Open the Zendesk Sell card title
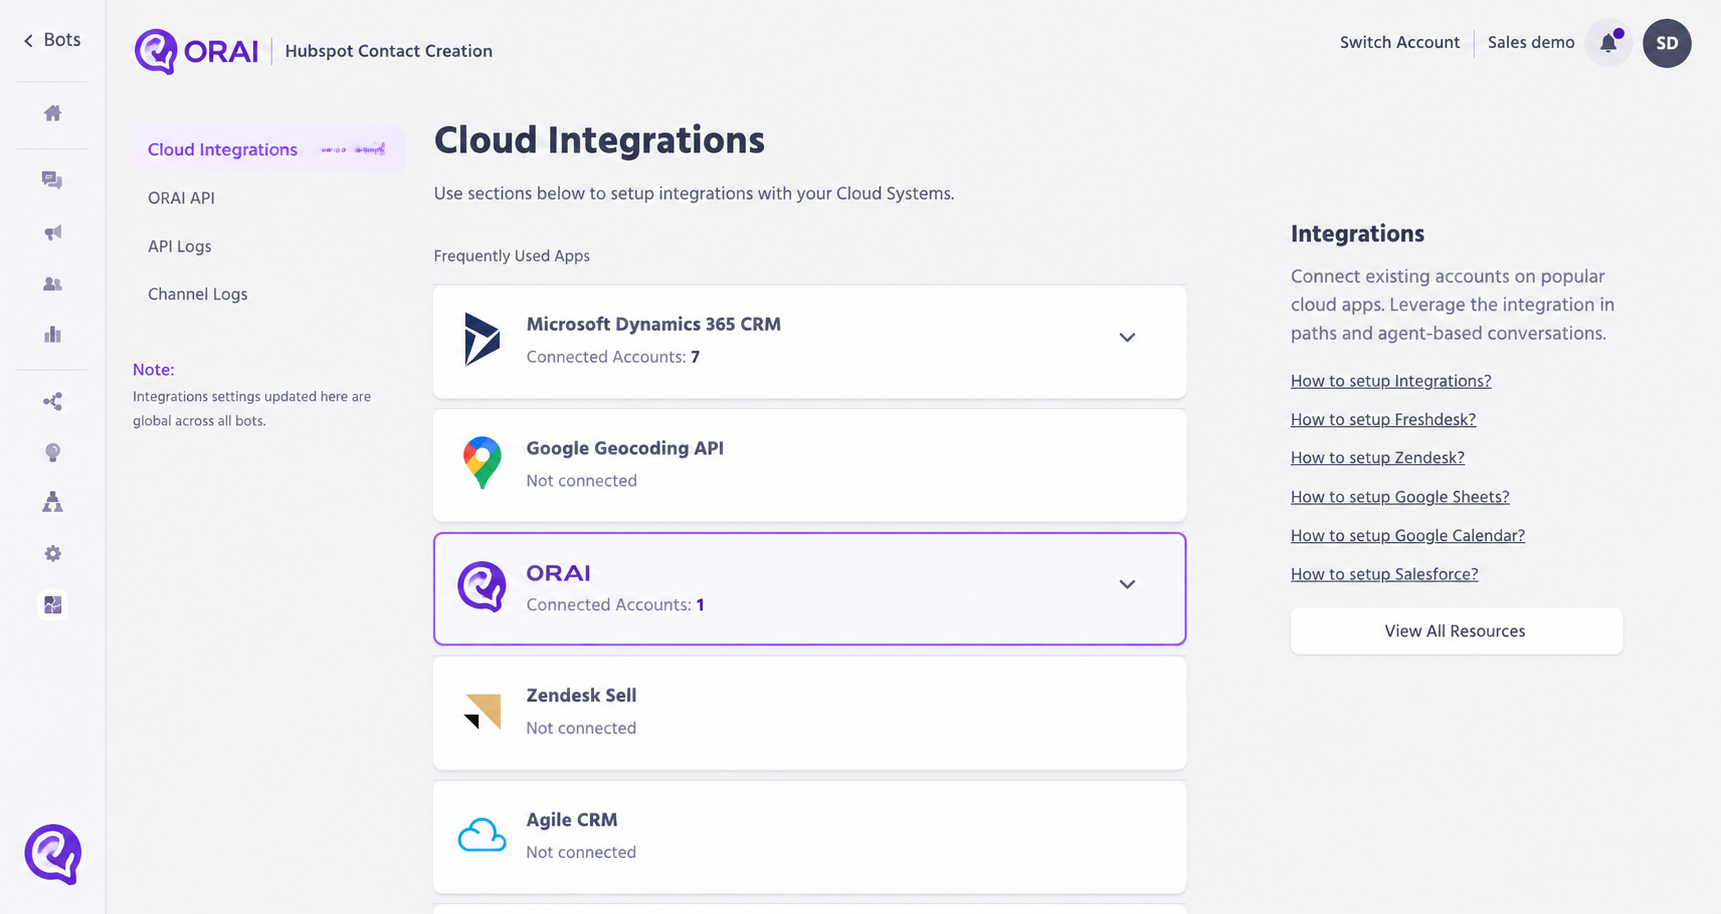This screenshot has width=1721, height=914. (581, 695)
